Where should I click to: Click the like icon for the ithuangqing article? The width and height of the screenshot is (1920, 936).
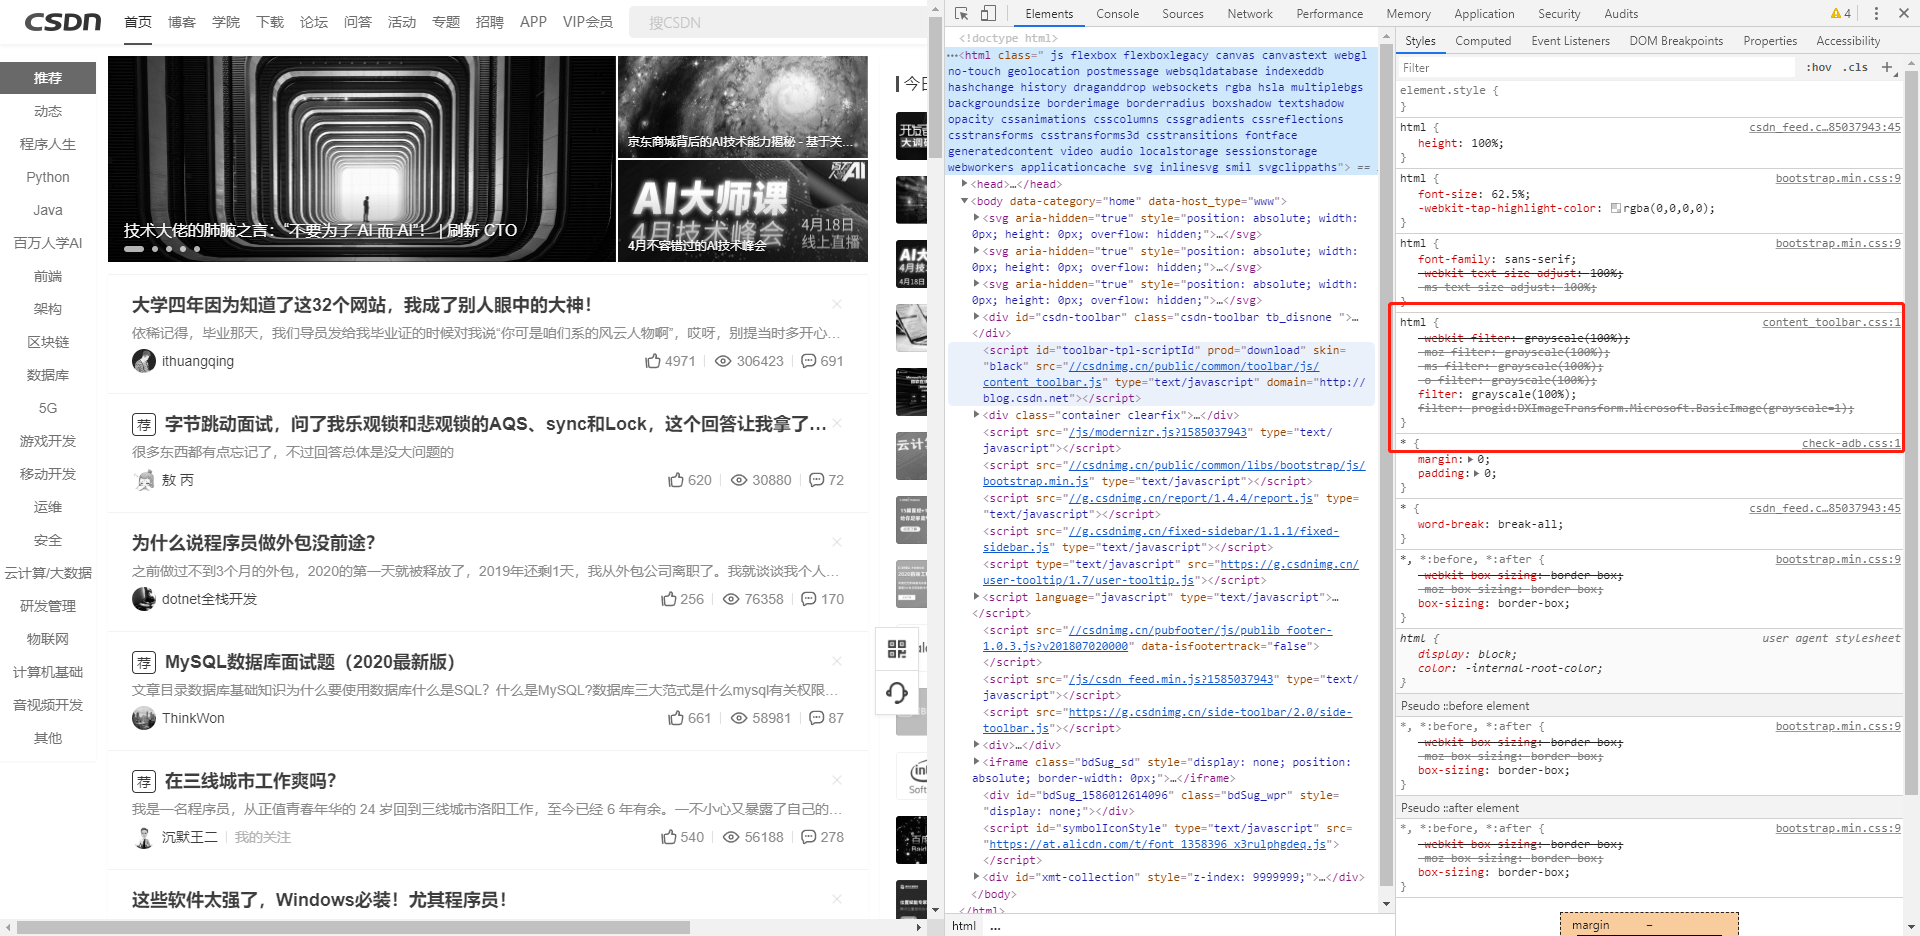click(x=653, y=361)
